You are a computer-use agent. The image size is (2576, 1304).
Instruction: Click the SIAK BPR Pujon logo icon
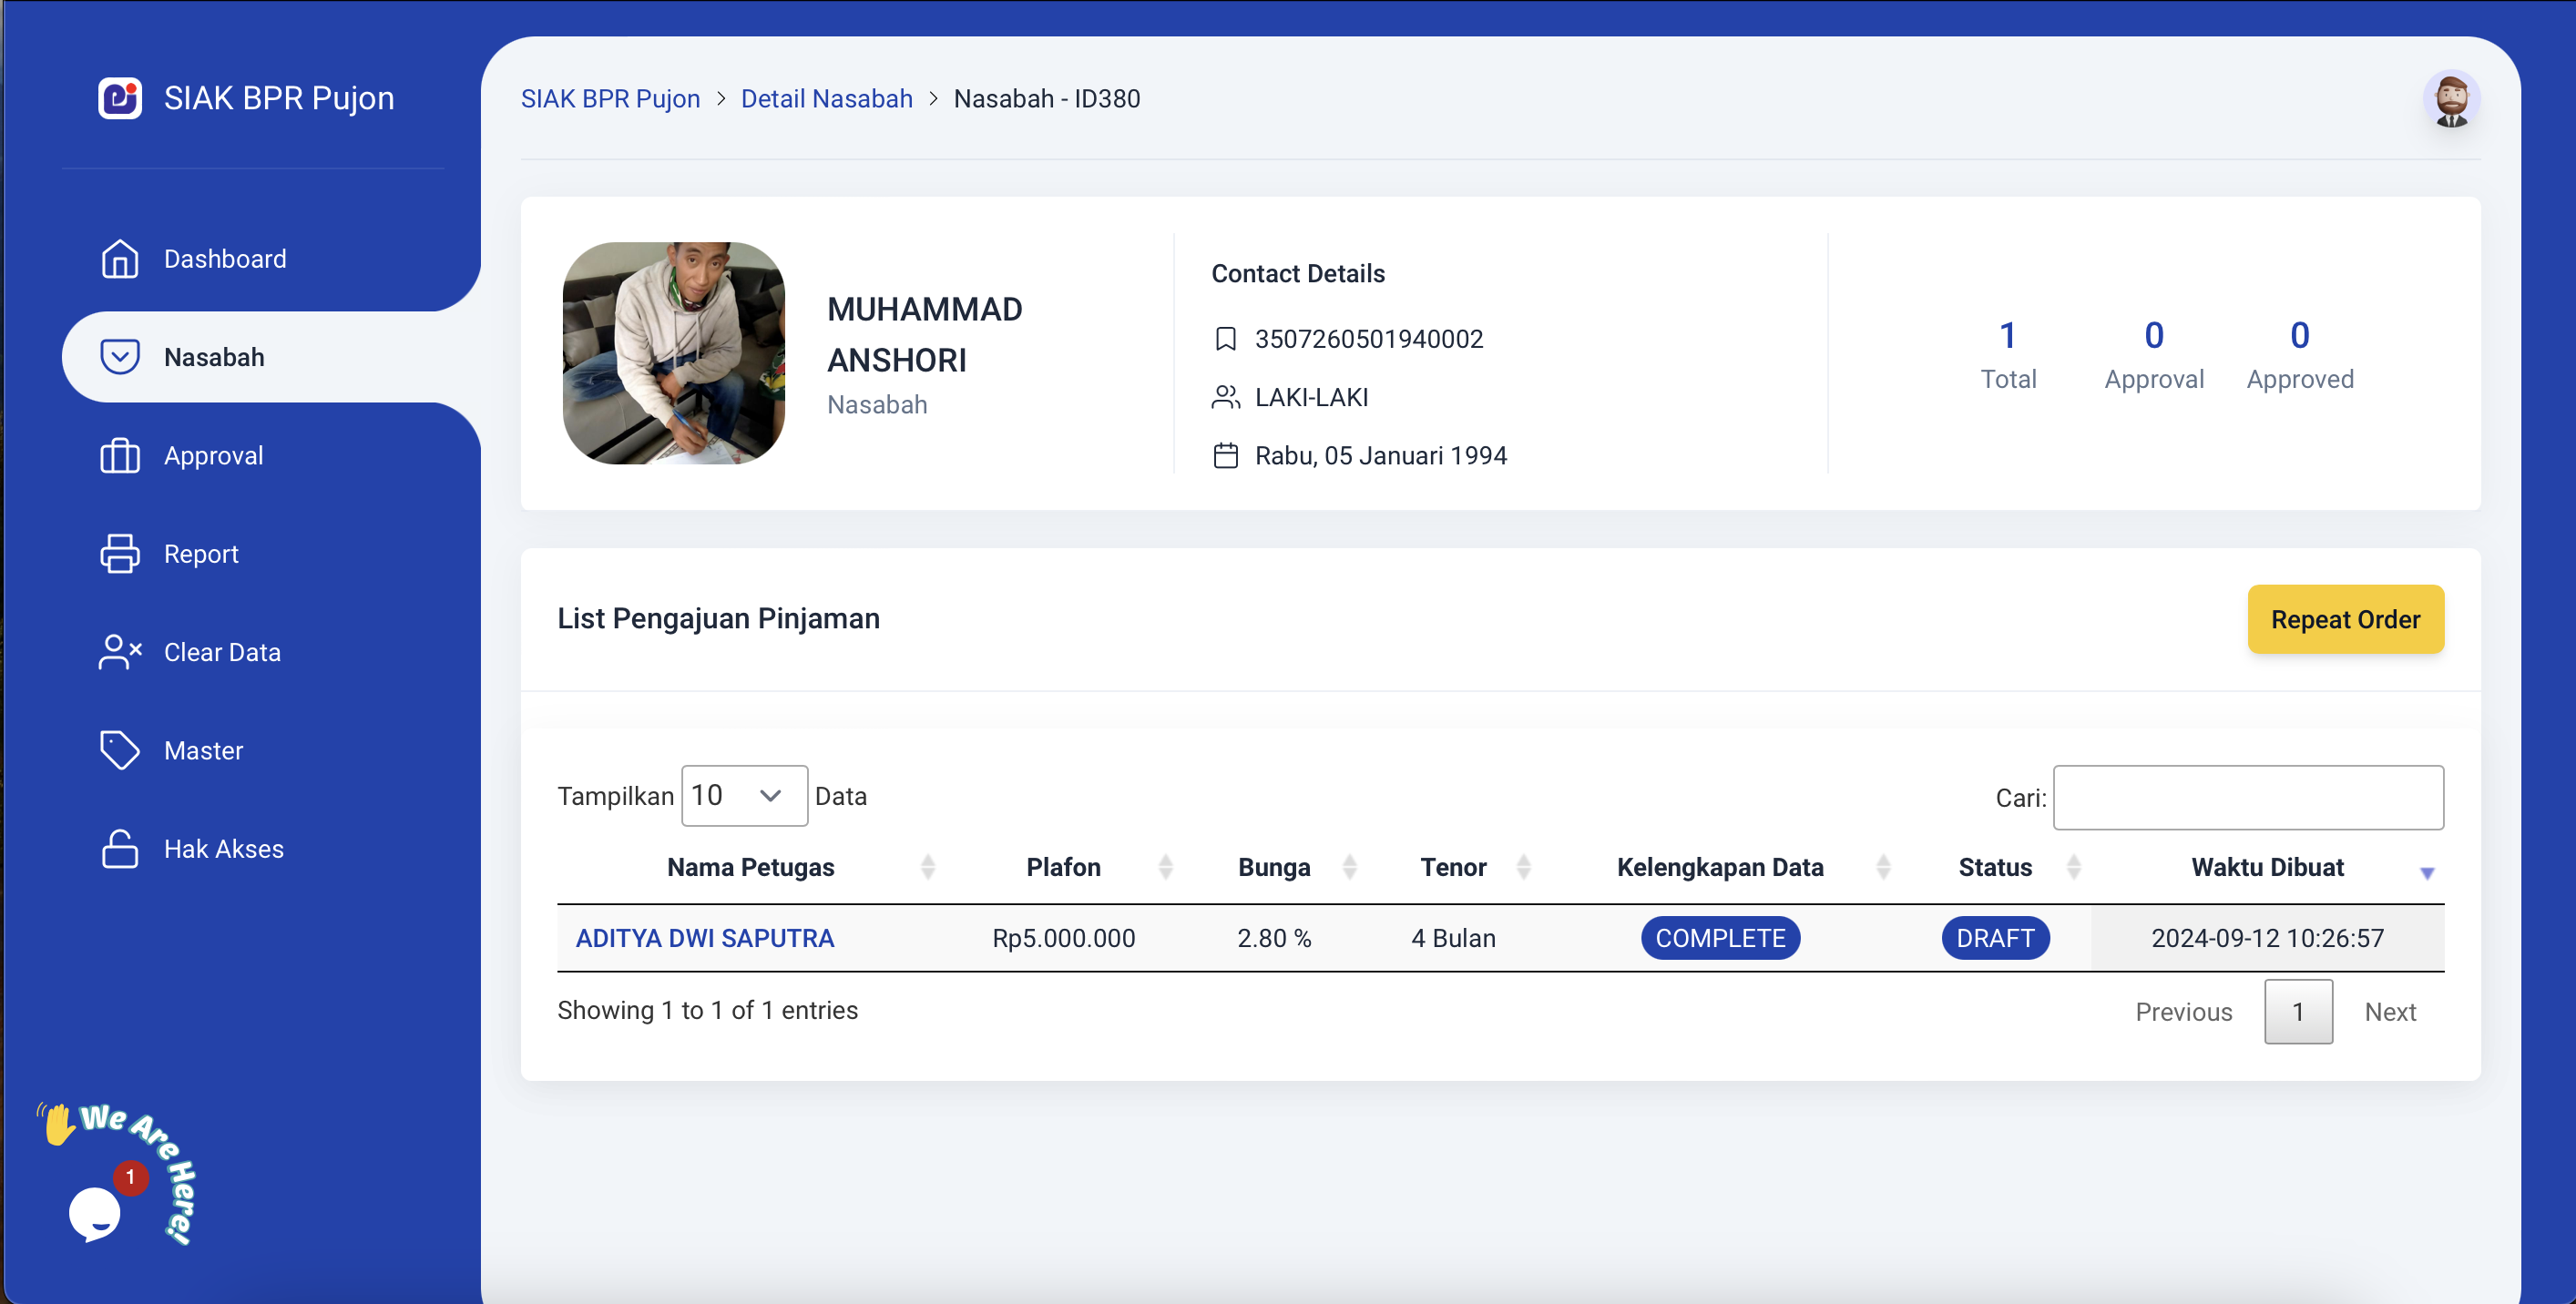click(x=120, y=98)
